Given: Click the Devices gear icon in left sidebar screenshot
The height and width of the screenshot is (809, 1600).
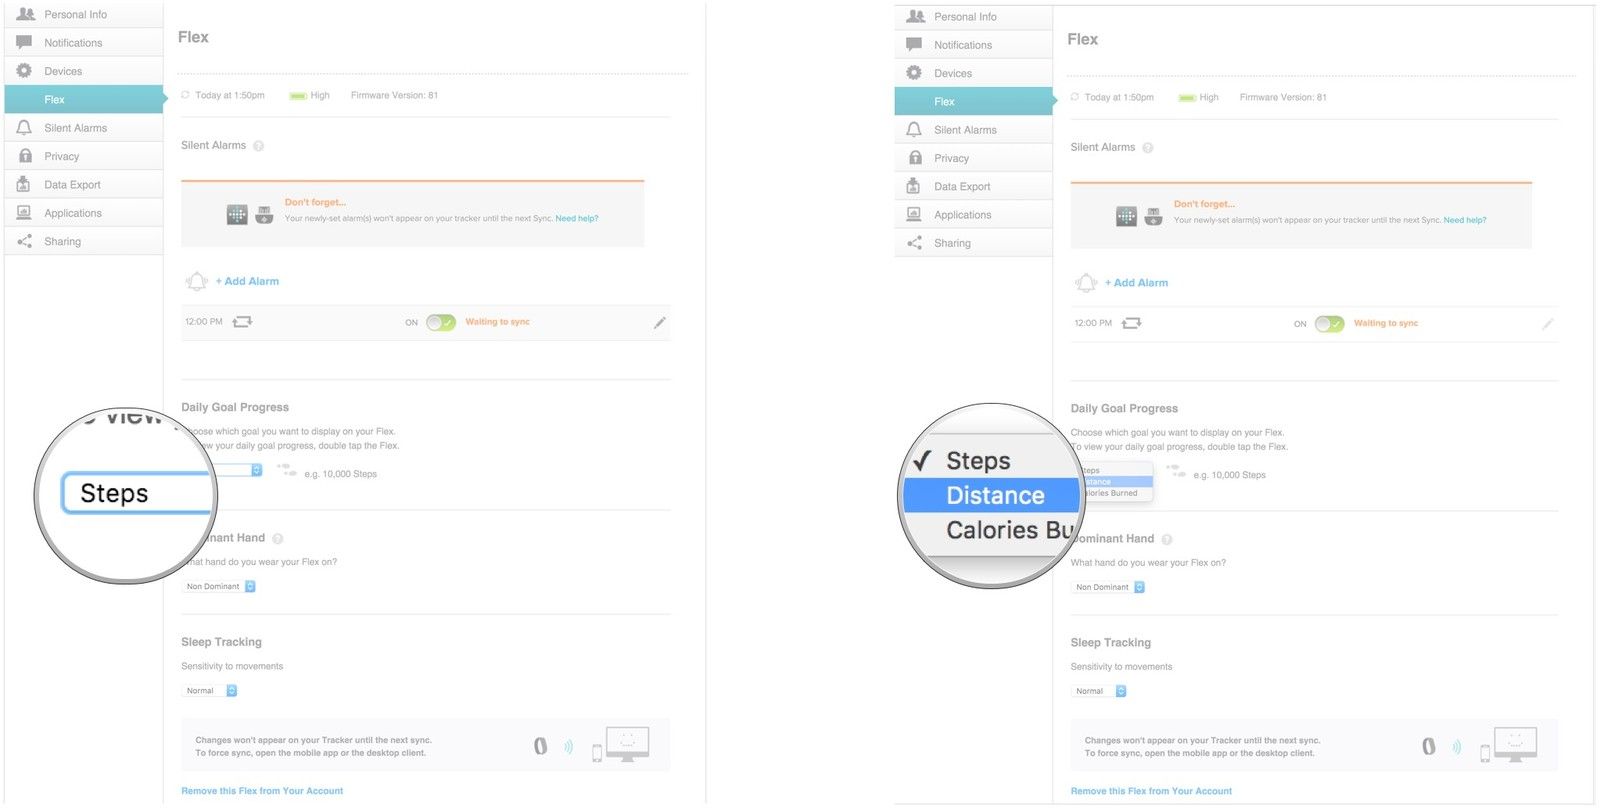Looking at the screenshot, I should 24,71.
